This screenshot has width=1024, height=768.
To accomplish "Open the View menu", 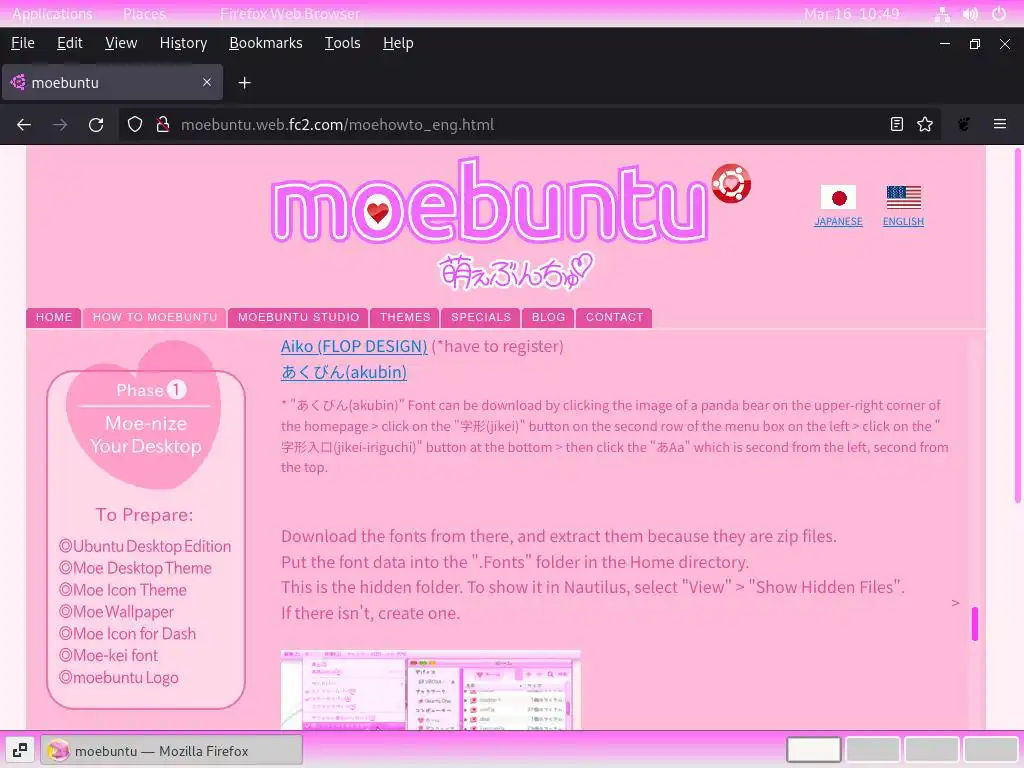I will pos(121,43).
